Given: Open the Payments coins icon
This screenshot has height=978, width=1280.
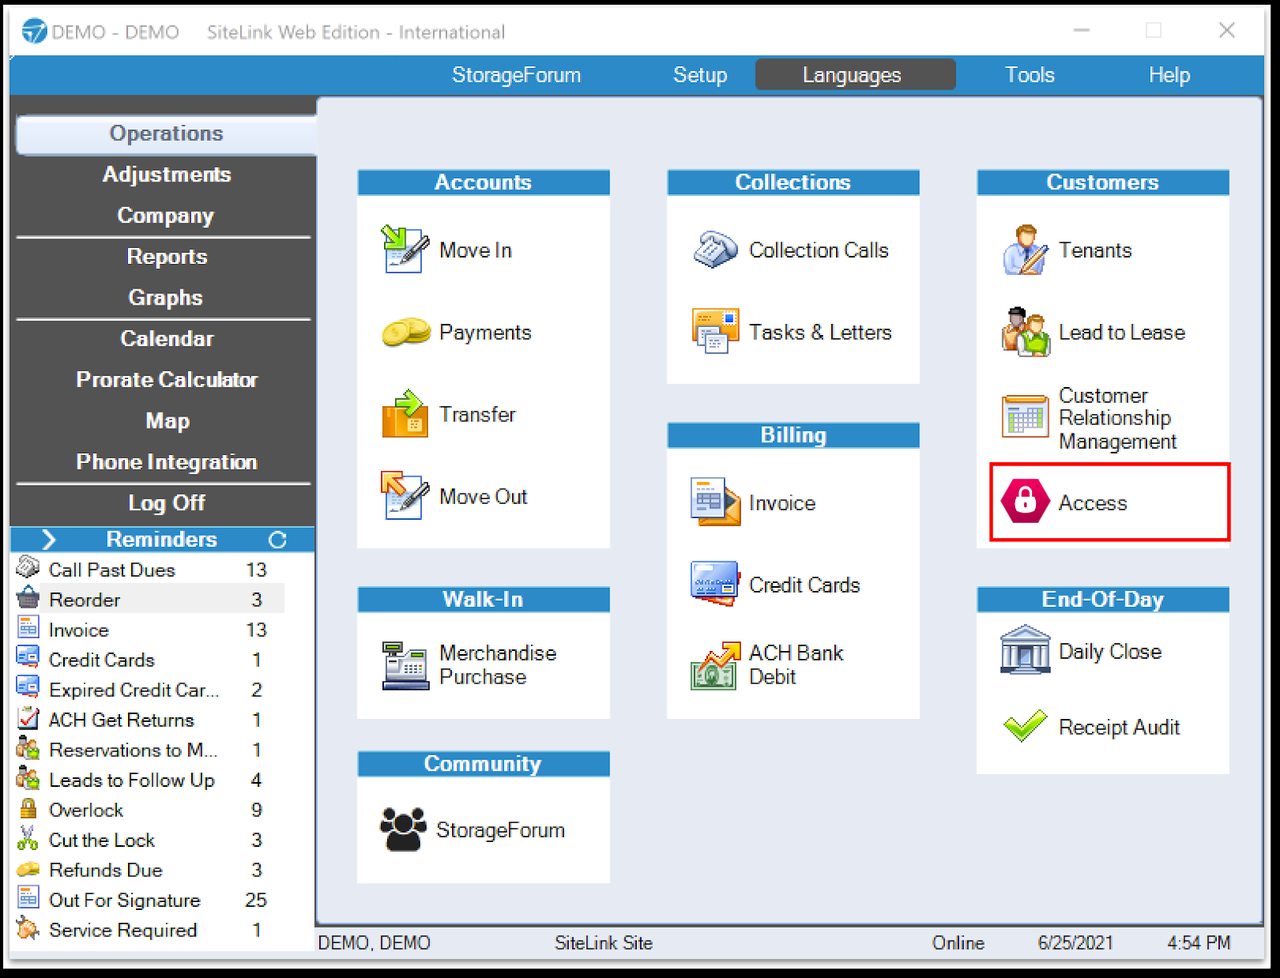Looking at the screenshot, I should tap(405, 332).
